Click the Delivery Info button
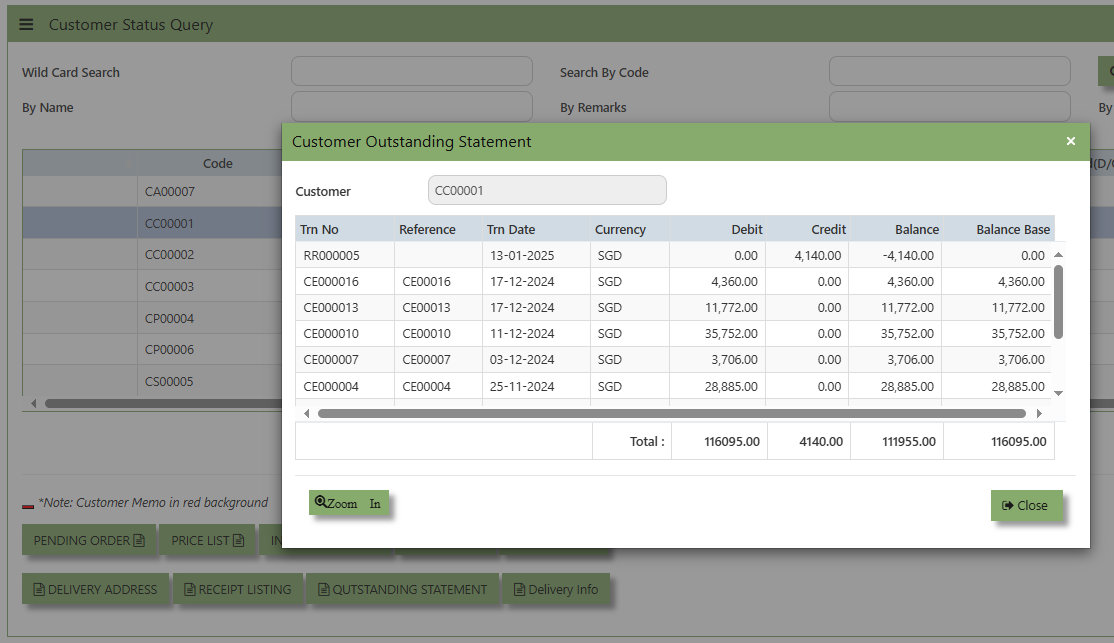 click(556, 590)
